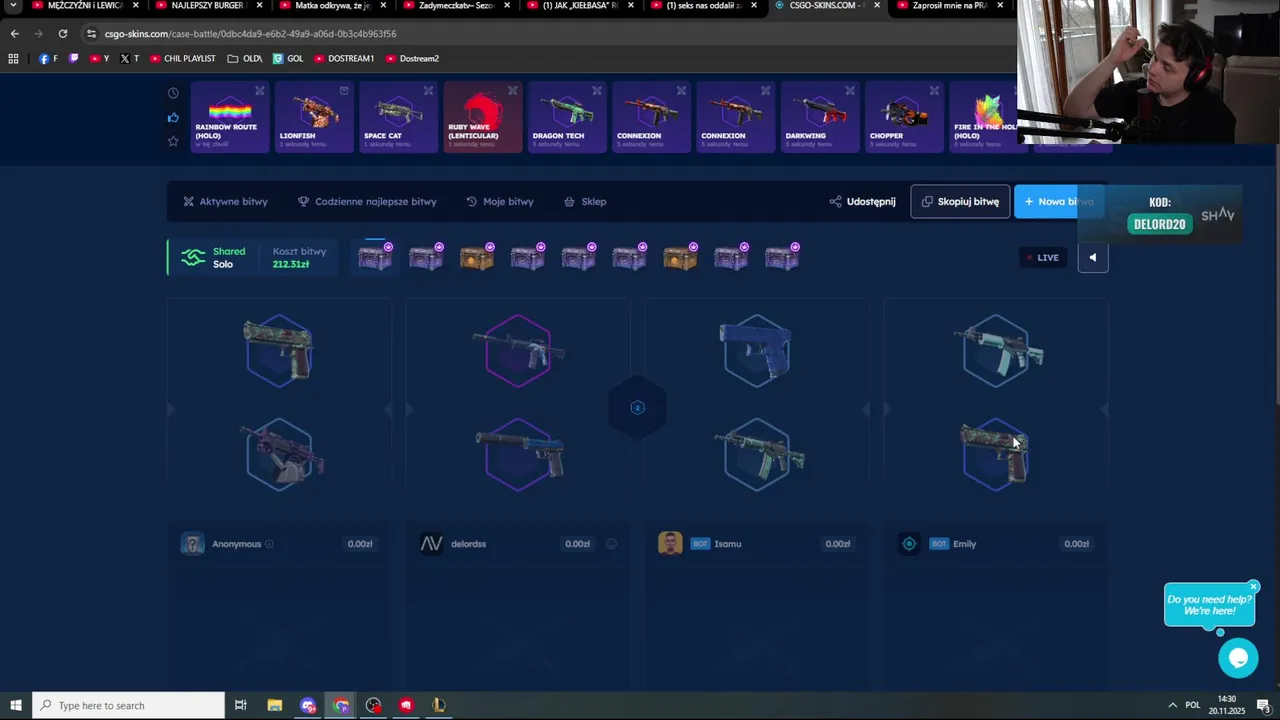
Task: Open the live chat support button
Action: pyautogui.click(x=1238, y=657)
